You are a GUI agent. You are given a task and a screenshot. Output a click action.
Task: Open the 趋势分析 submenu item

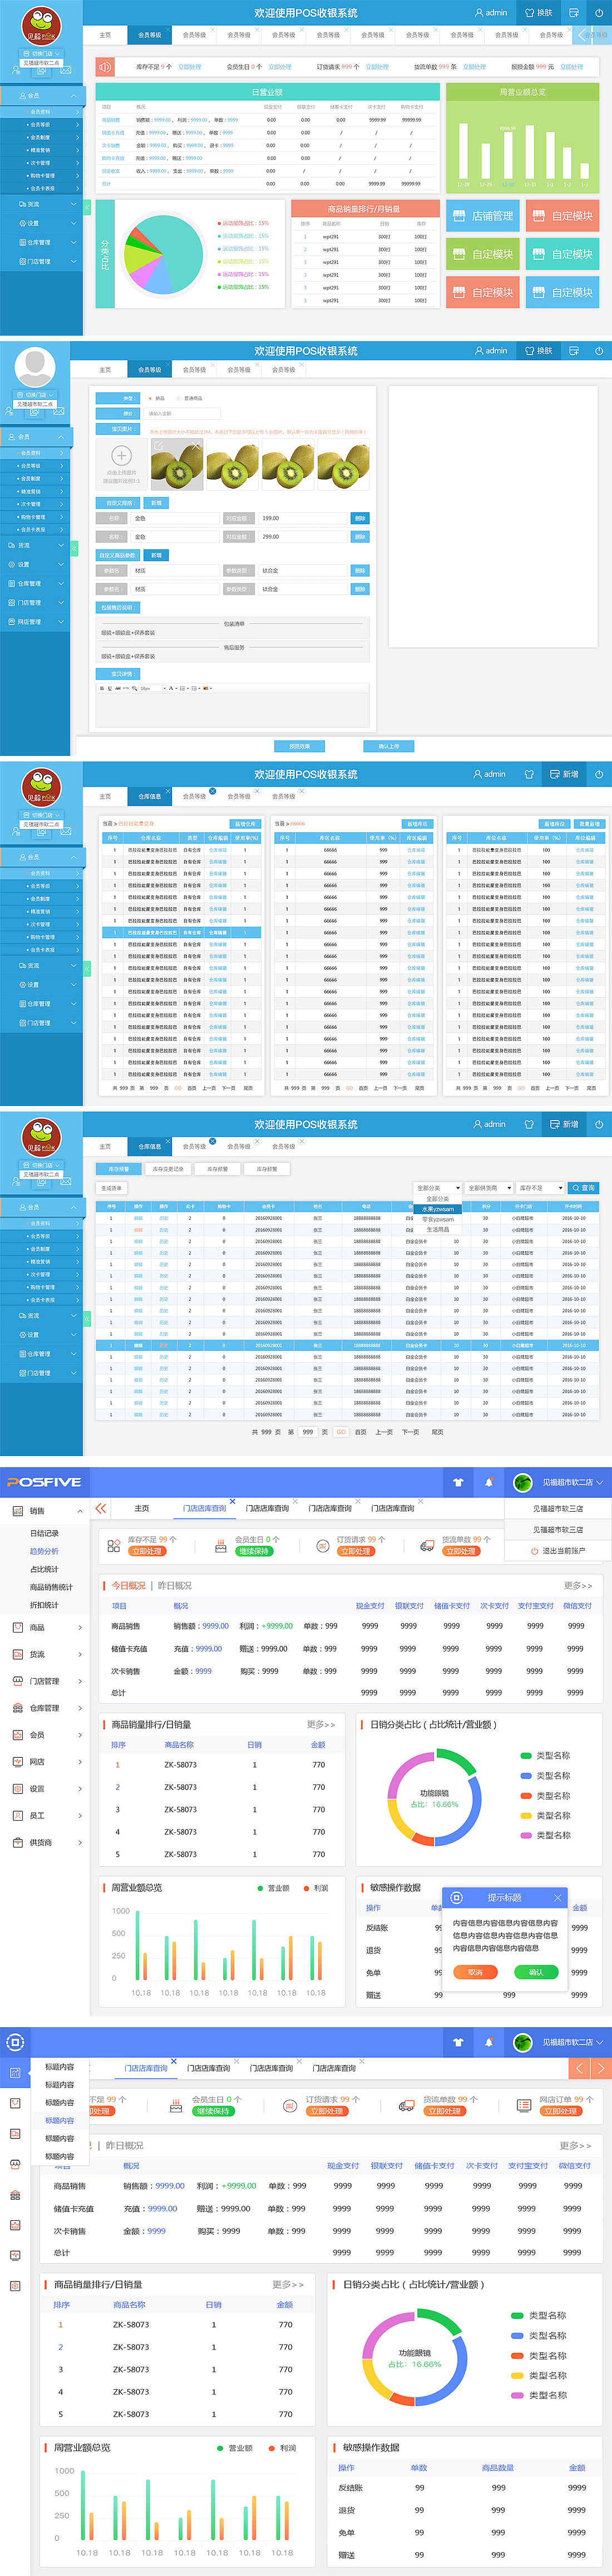44,1551
